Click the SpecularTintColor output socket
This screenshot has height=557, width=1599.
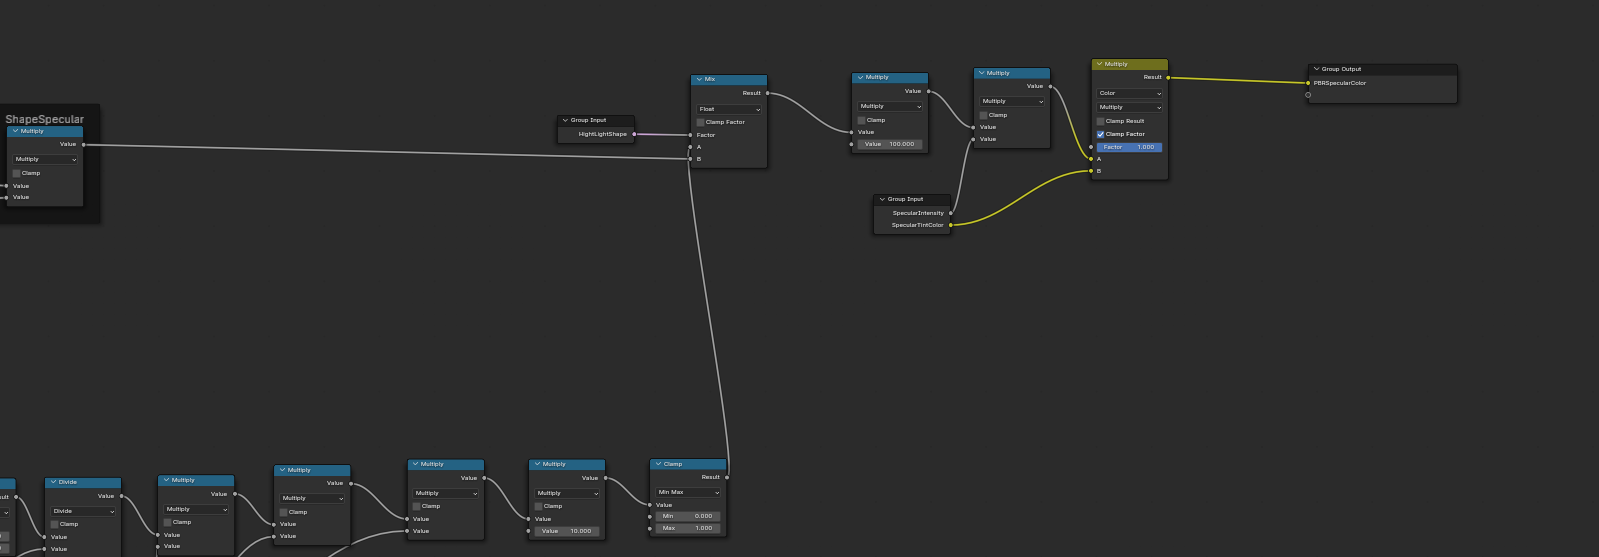951,225
